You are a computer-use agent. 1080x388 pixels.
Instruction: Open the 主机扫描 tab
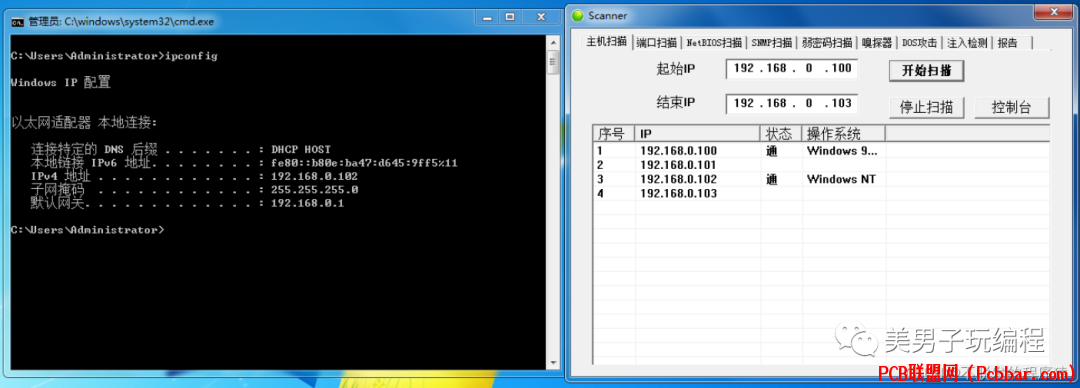(x=606, y=42)
